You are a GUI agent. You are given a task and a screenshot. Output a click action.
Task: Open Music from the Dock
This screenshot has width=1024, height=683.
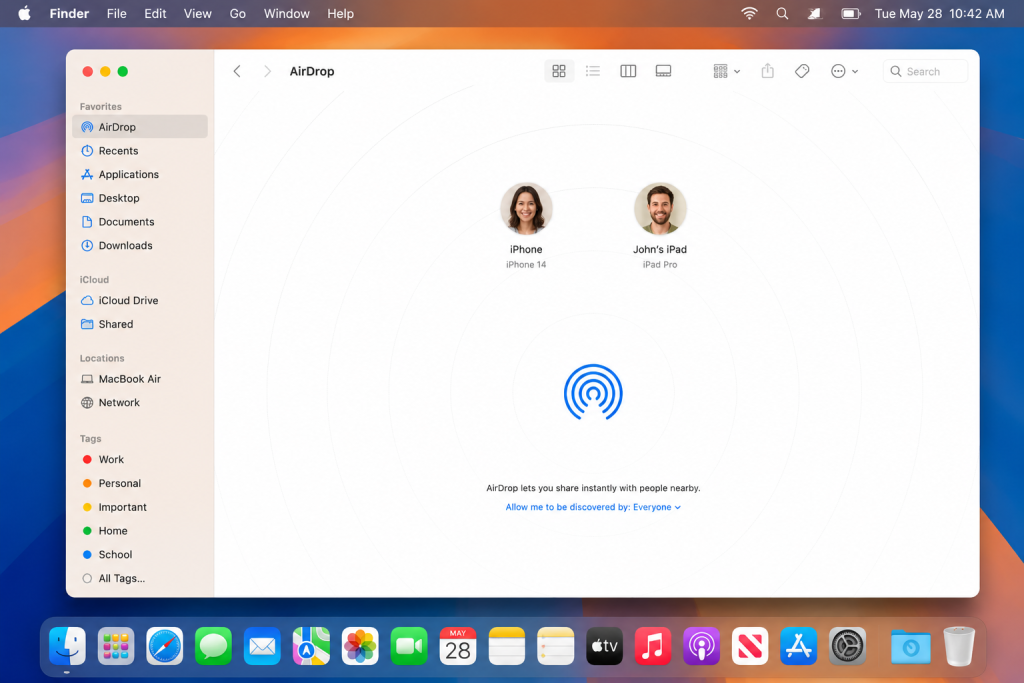[x=653, y=646]
